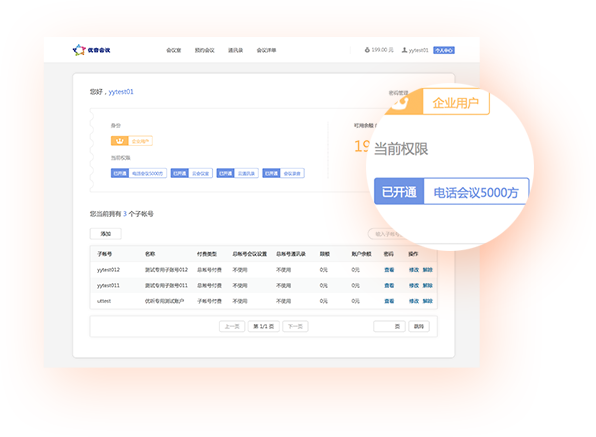Open the 会议室 nav item
This screenshot has height=437, width=596.
(174, 50)
